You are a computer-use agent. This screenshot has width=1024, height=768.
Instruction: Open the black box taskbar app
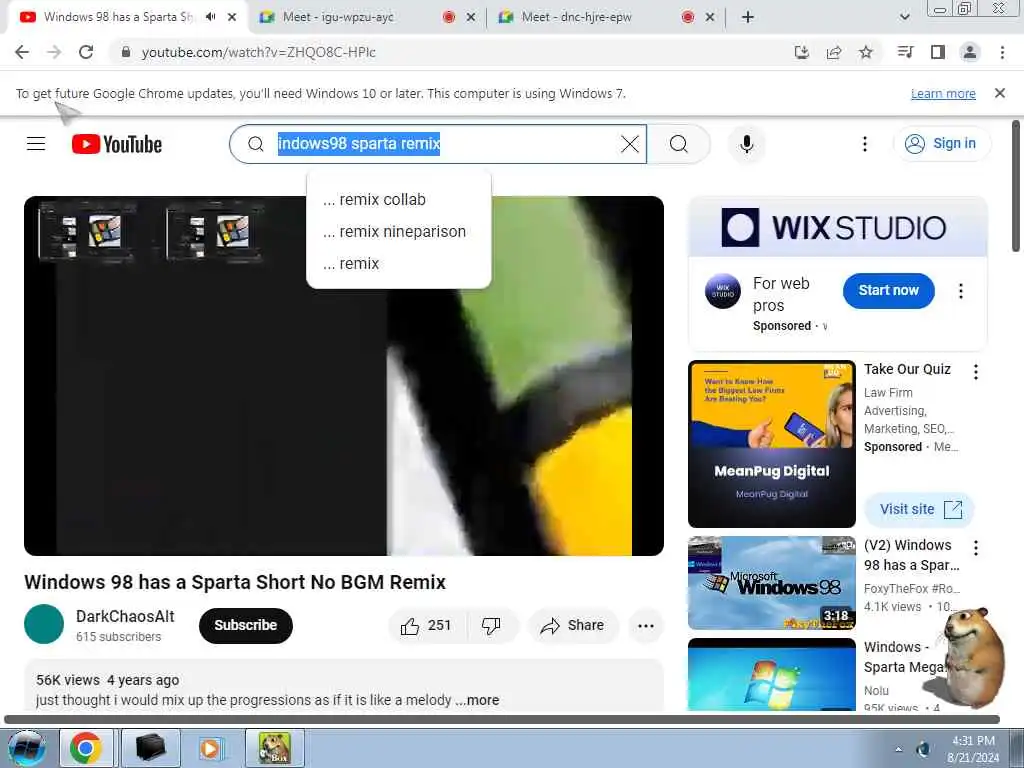tap(151, 748)
